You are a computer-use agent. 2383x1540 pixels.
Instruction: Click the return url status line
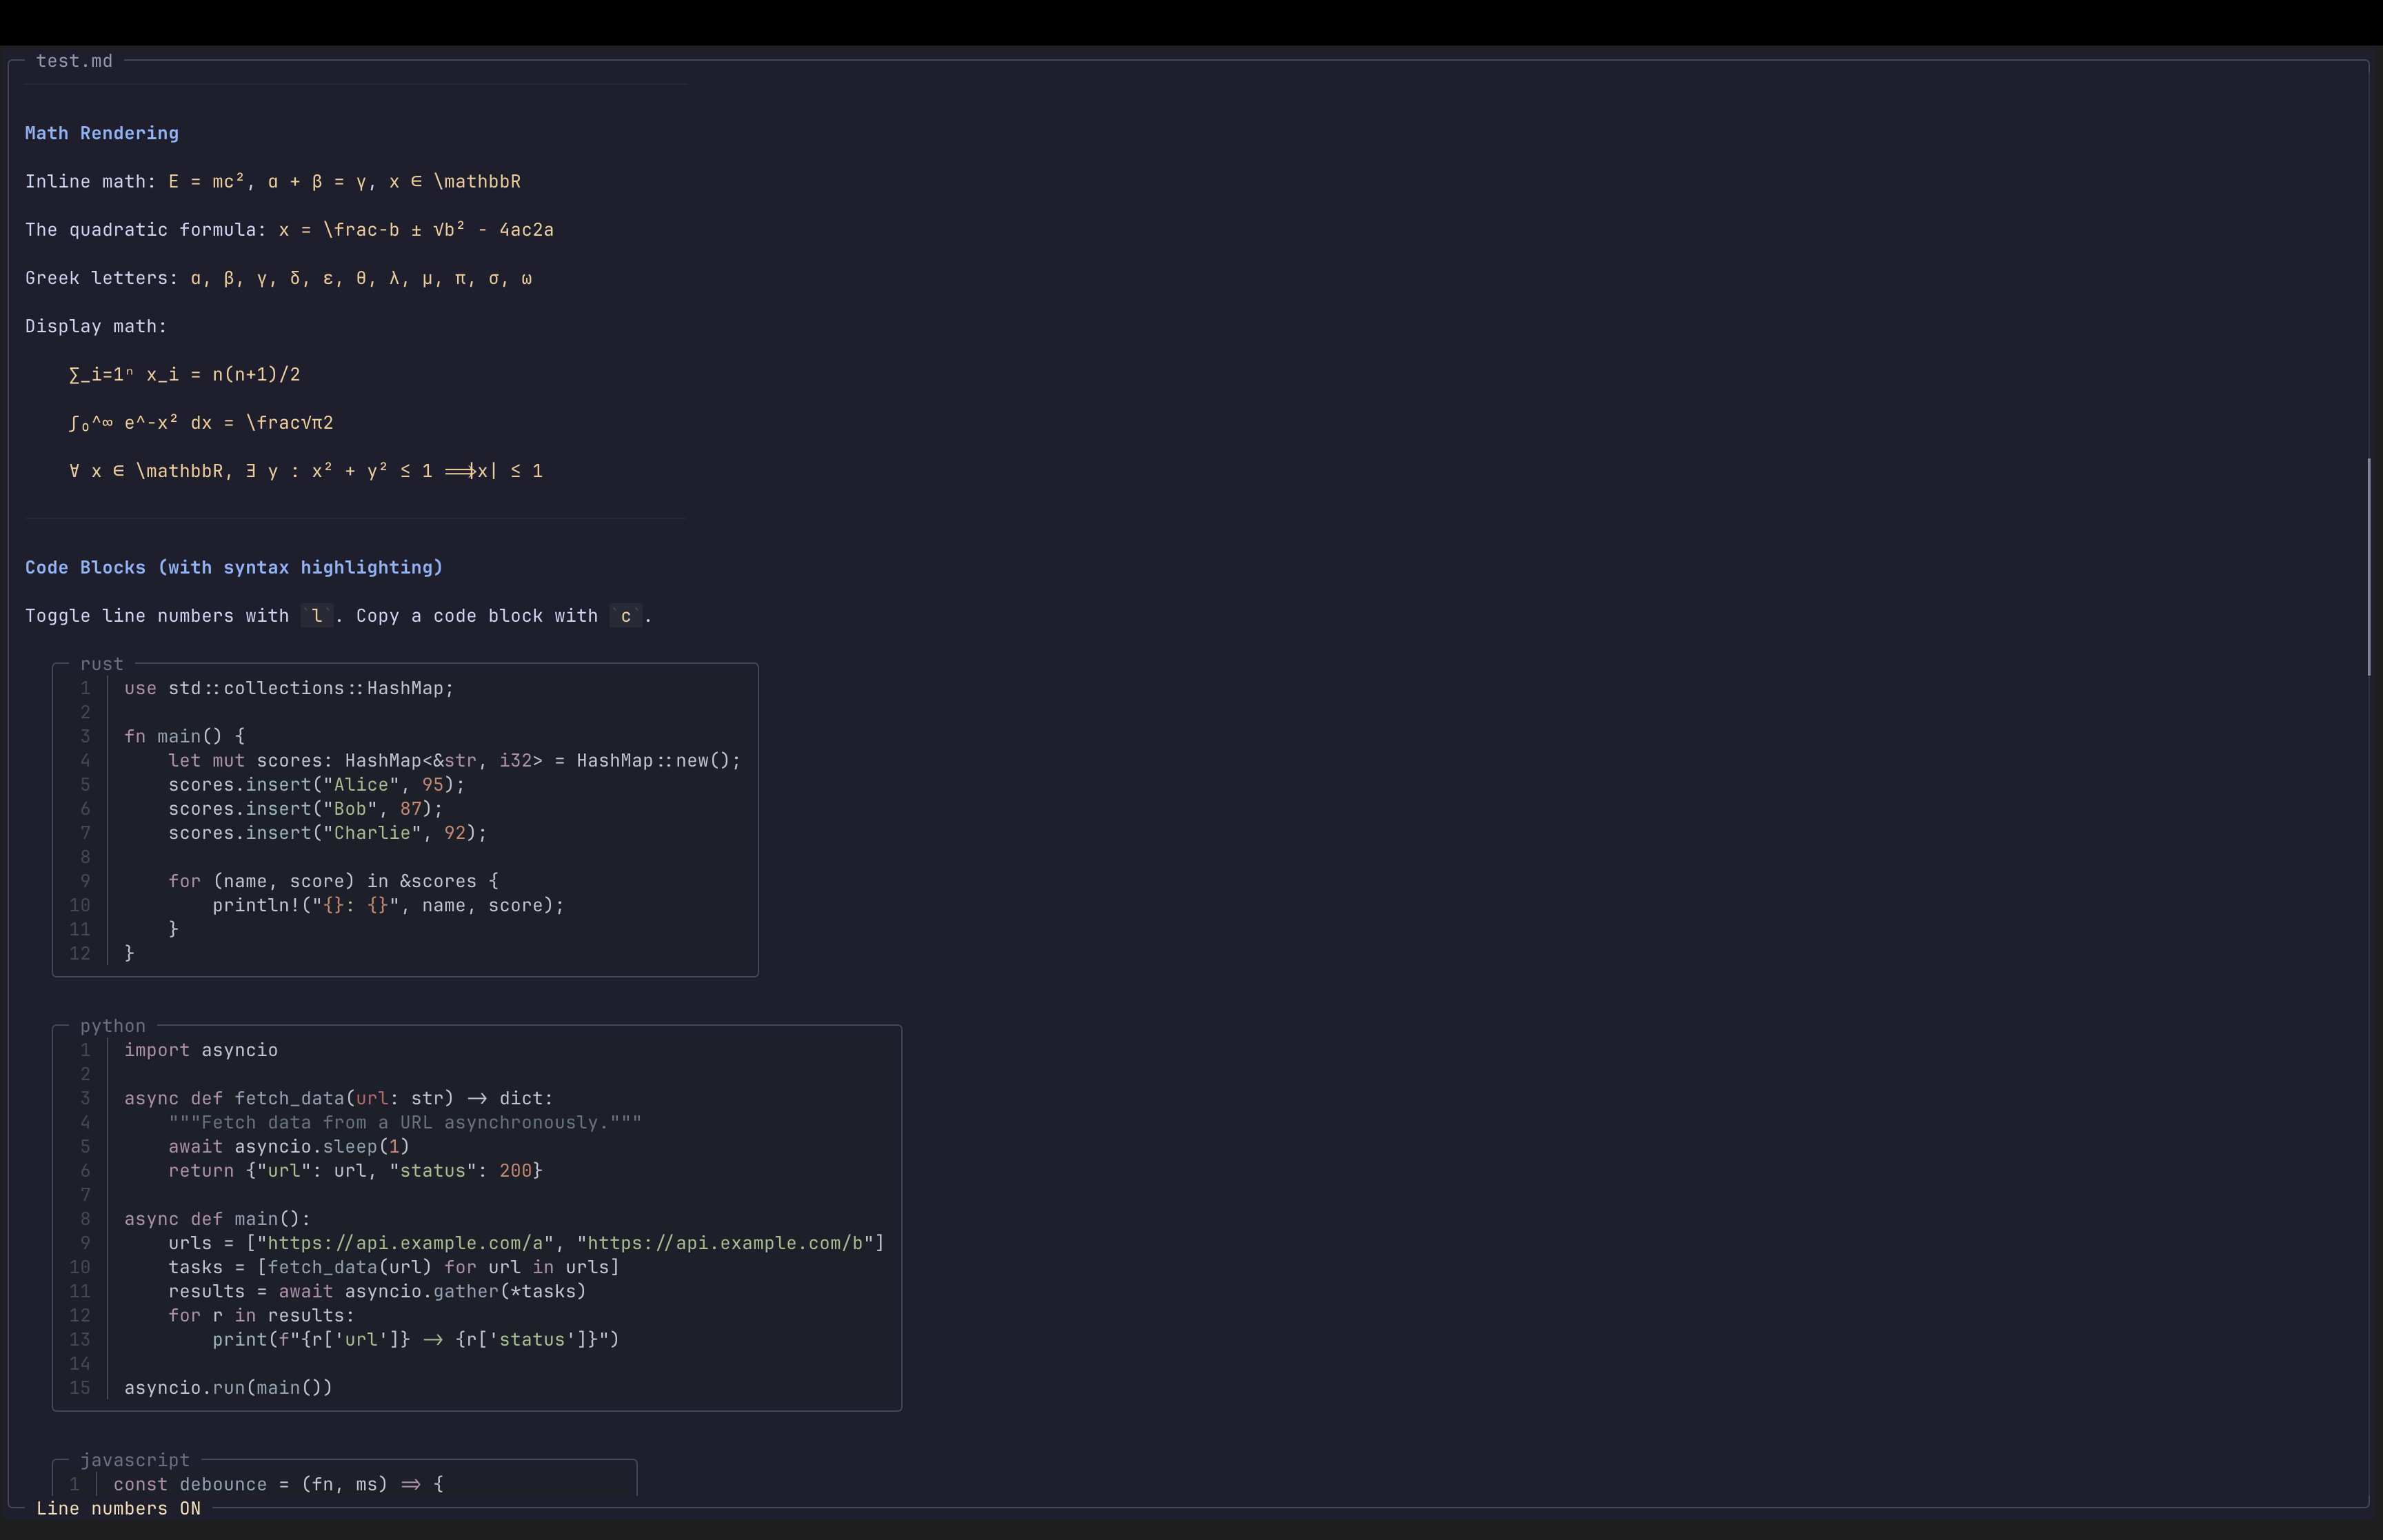pyautogui.click(x=356, y=1170)
